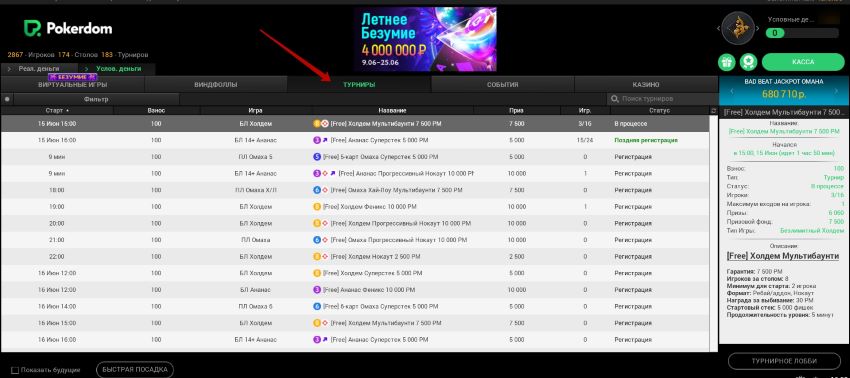
Task: Click the 15/24 players cell
Action: tap(584, 140)
